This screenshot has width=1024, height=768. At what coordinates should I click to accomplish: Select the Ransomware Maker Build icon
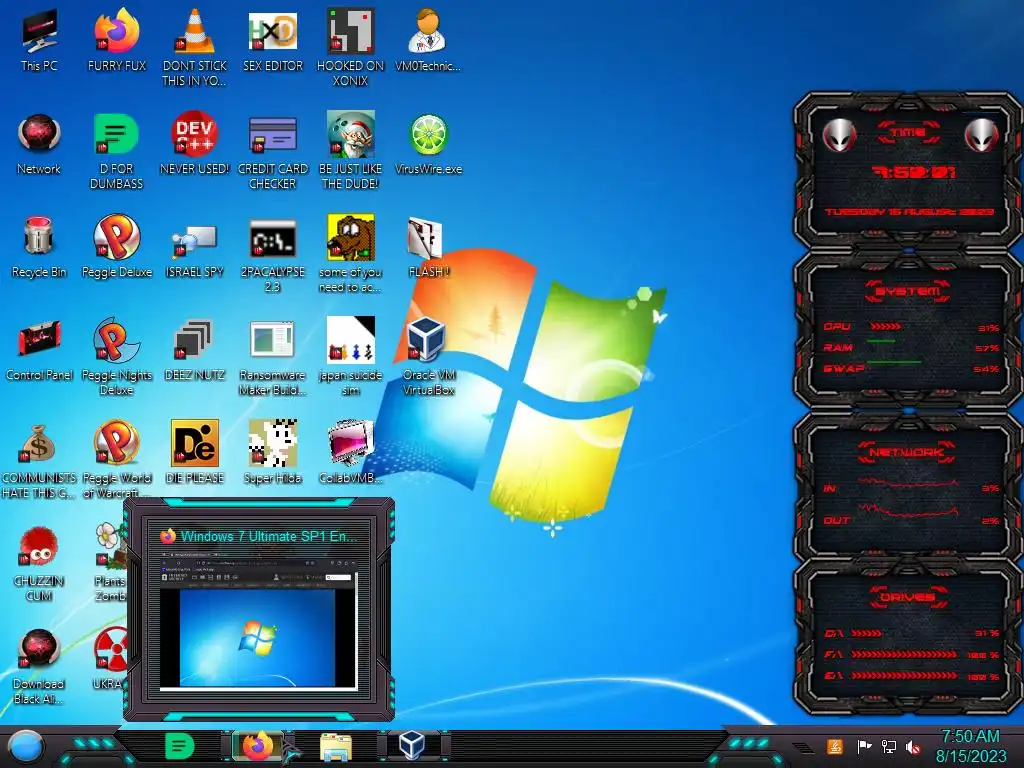click(x=272, y=340)
